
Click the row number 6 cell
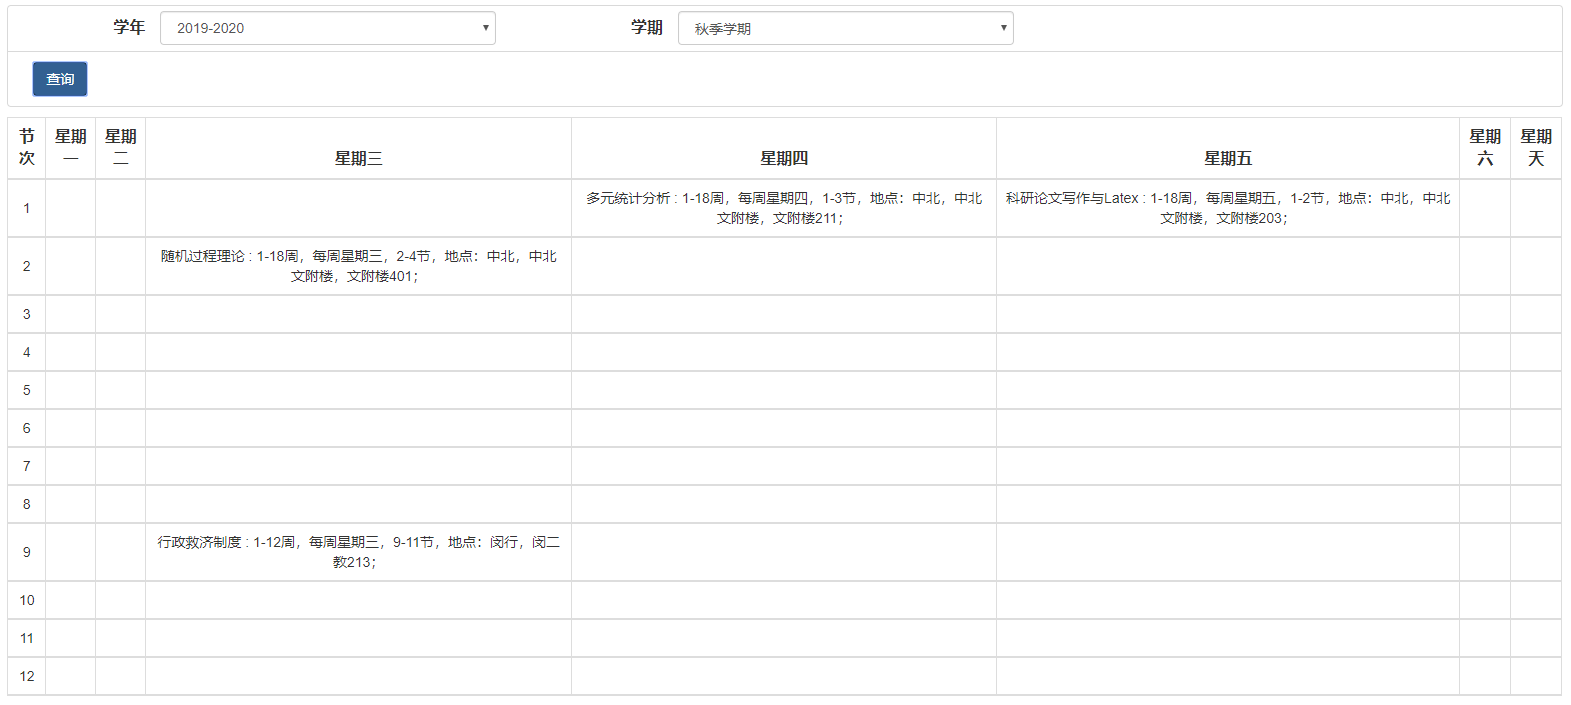coord(27,428)
